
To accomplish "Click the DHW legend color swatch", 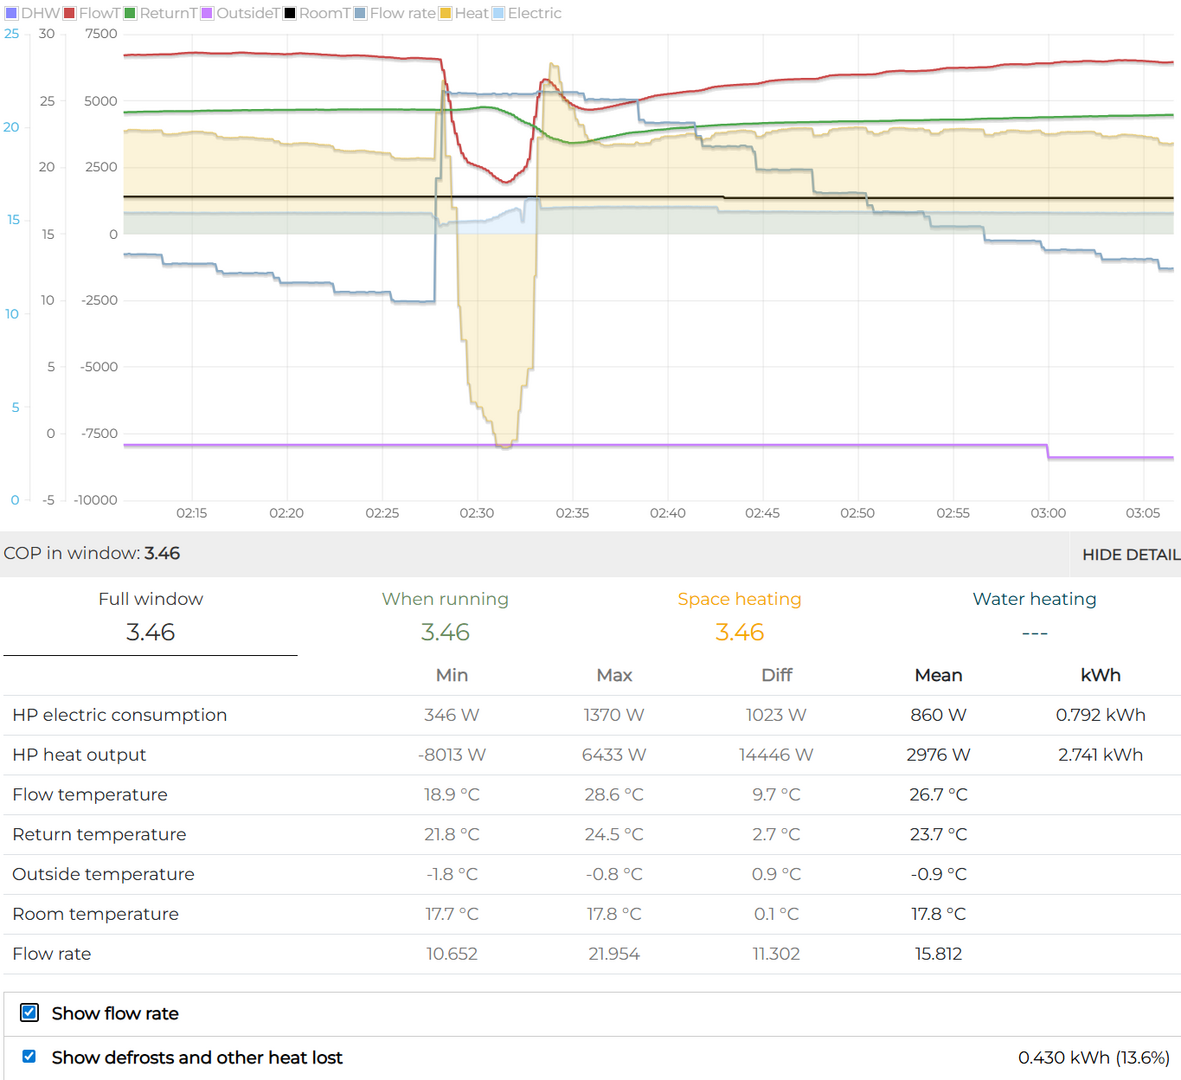I will pos(12,13).
